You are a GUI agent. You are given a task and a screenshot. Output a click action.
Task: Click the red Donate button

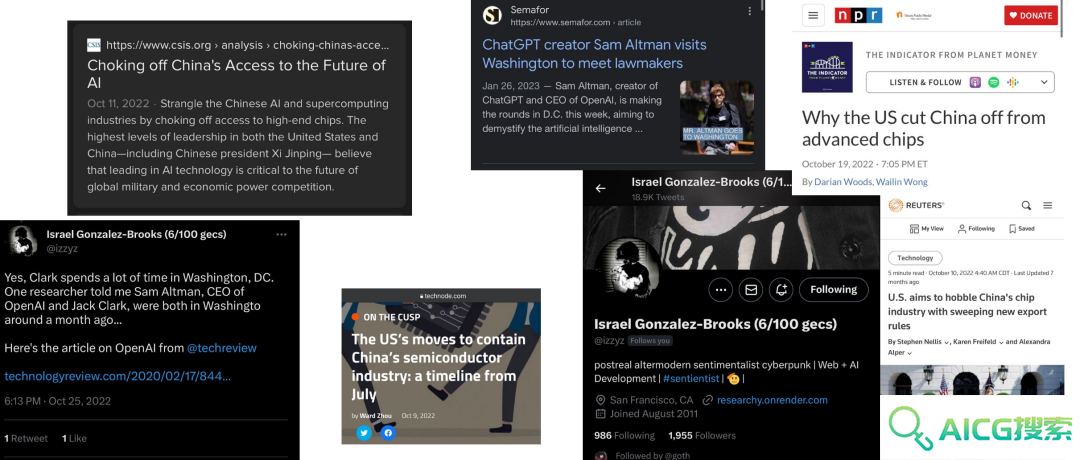coord(1030,15)
